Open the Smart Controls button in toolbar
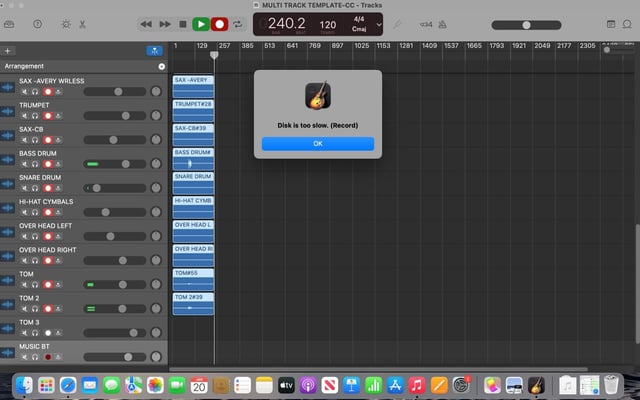 (66, 23)
